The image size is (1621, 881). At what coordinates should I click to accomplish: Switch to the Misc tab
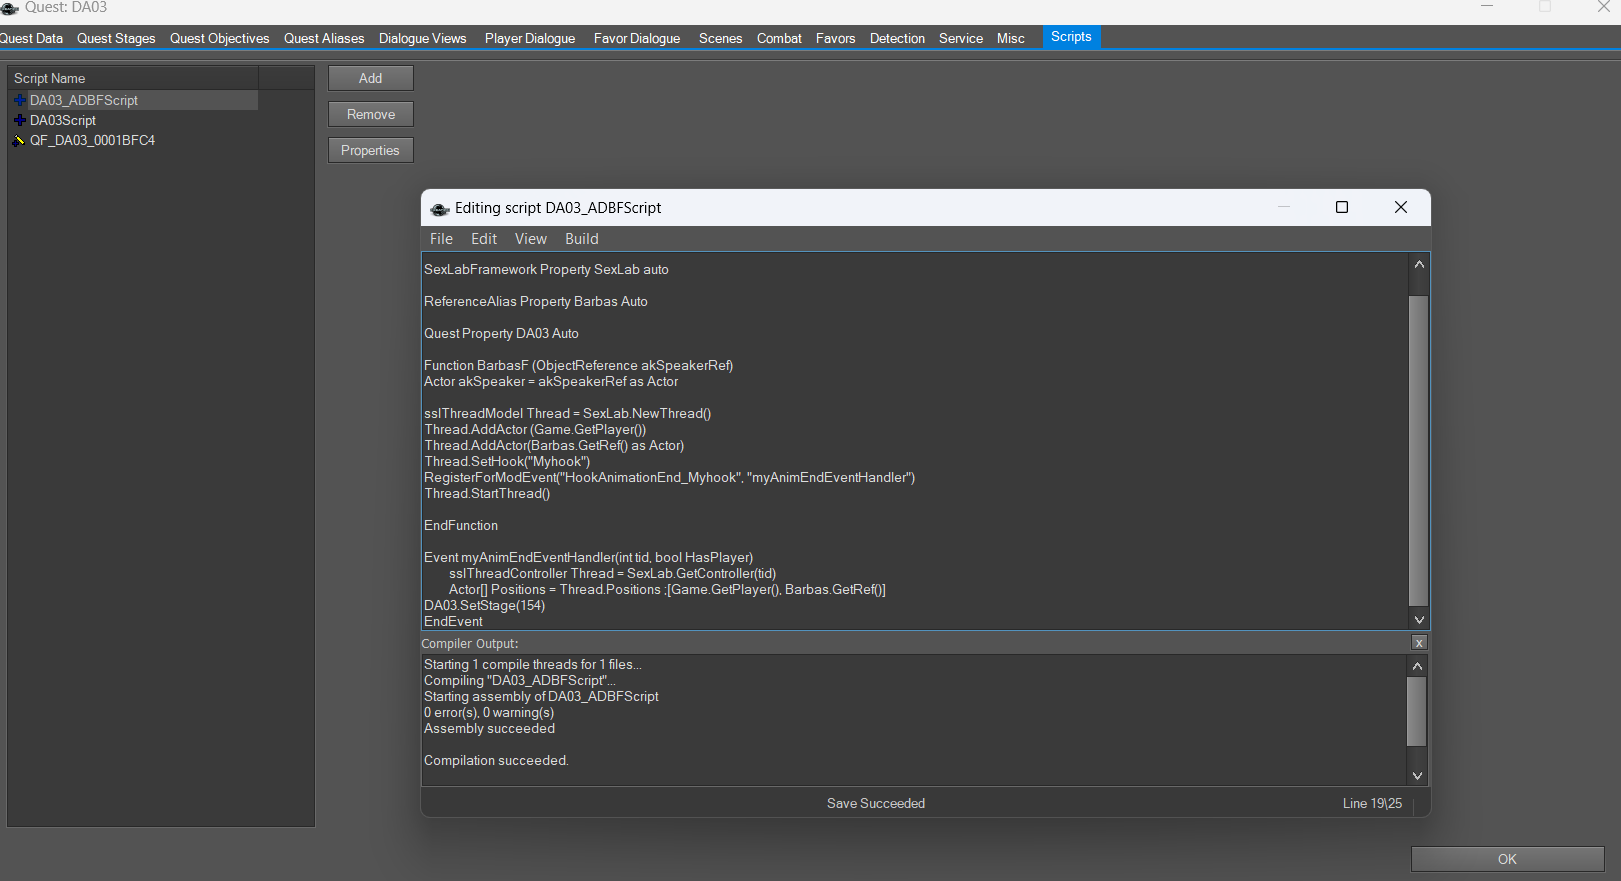click(x=1011, y=38)
